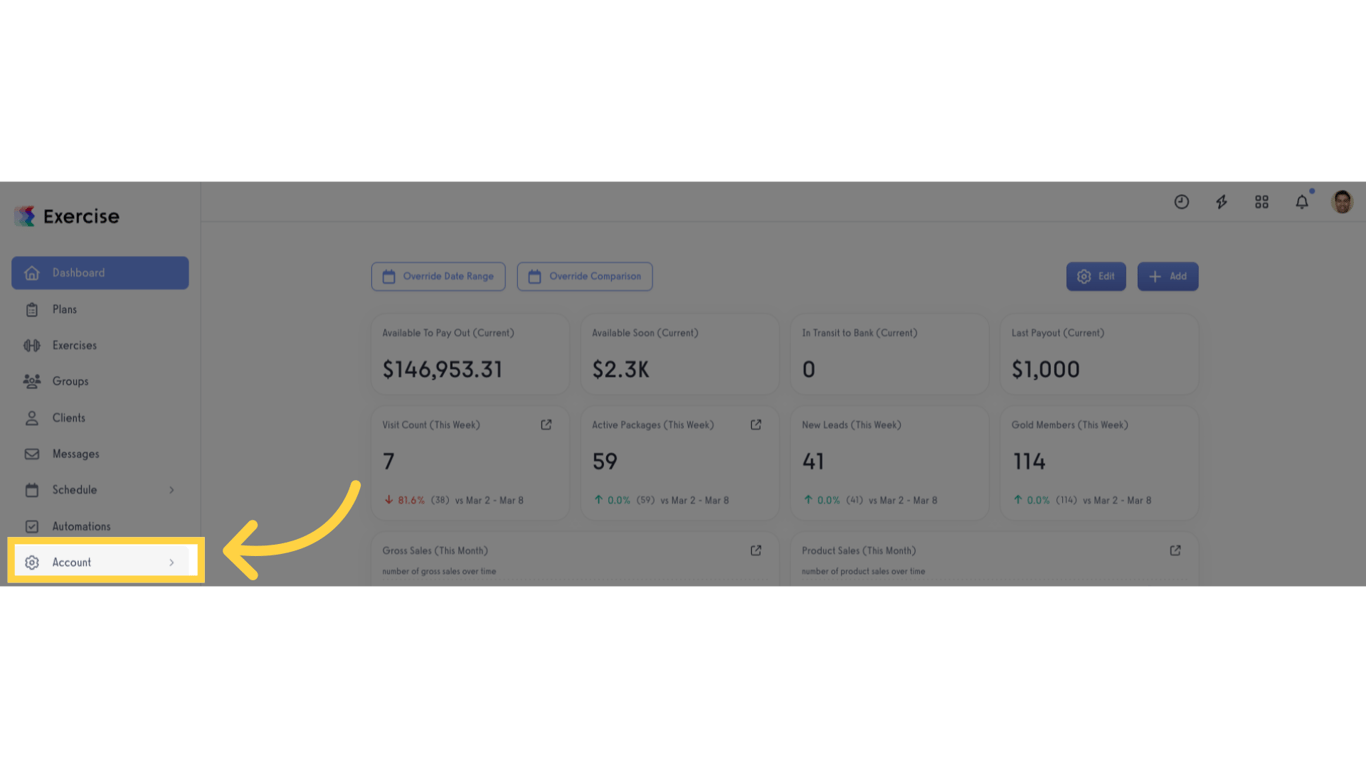Open the clock history icon in top bar

(x=1181, y=202)
